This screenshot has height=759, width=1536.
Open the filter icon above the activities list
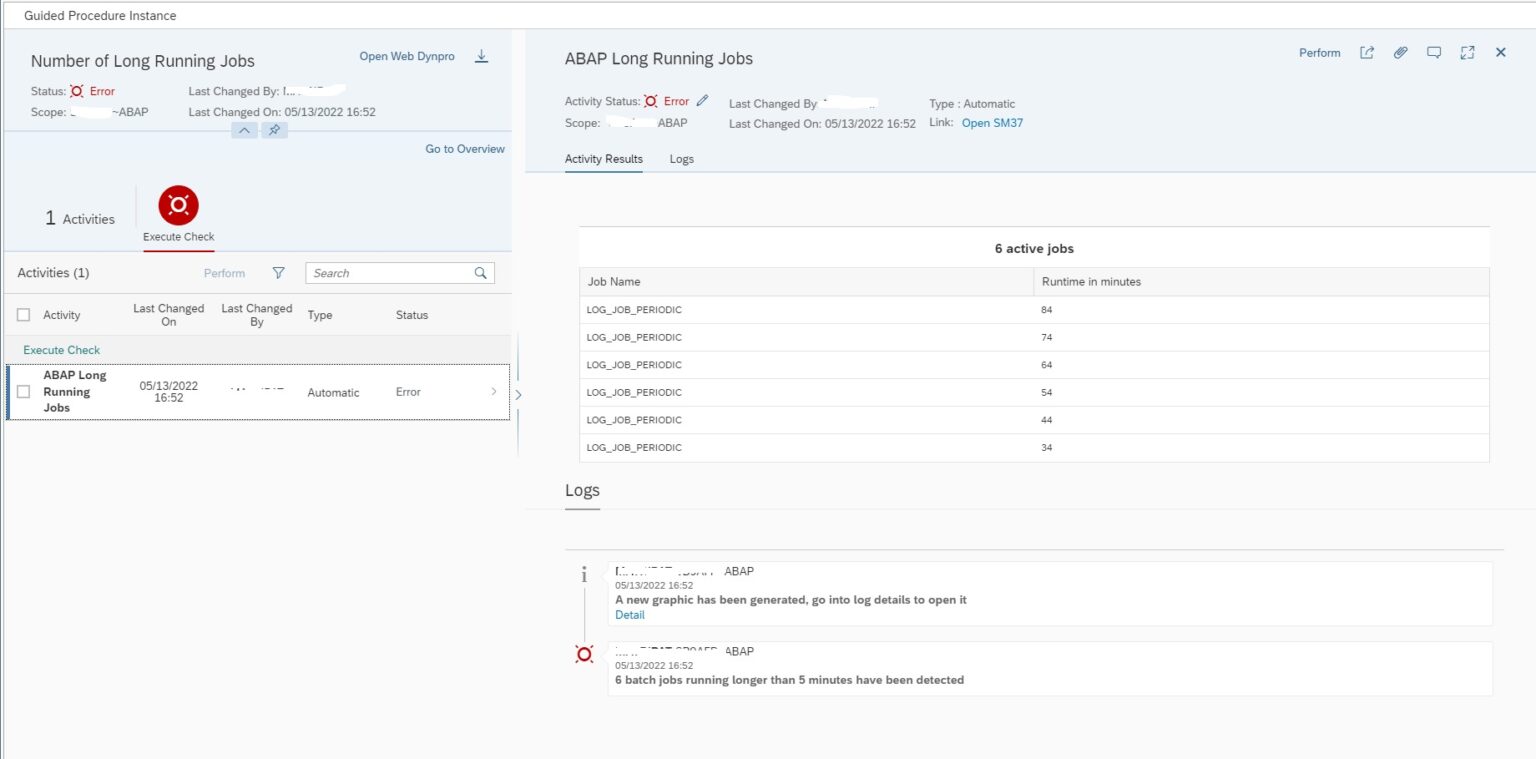(x=278, y=272)
